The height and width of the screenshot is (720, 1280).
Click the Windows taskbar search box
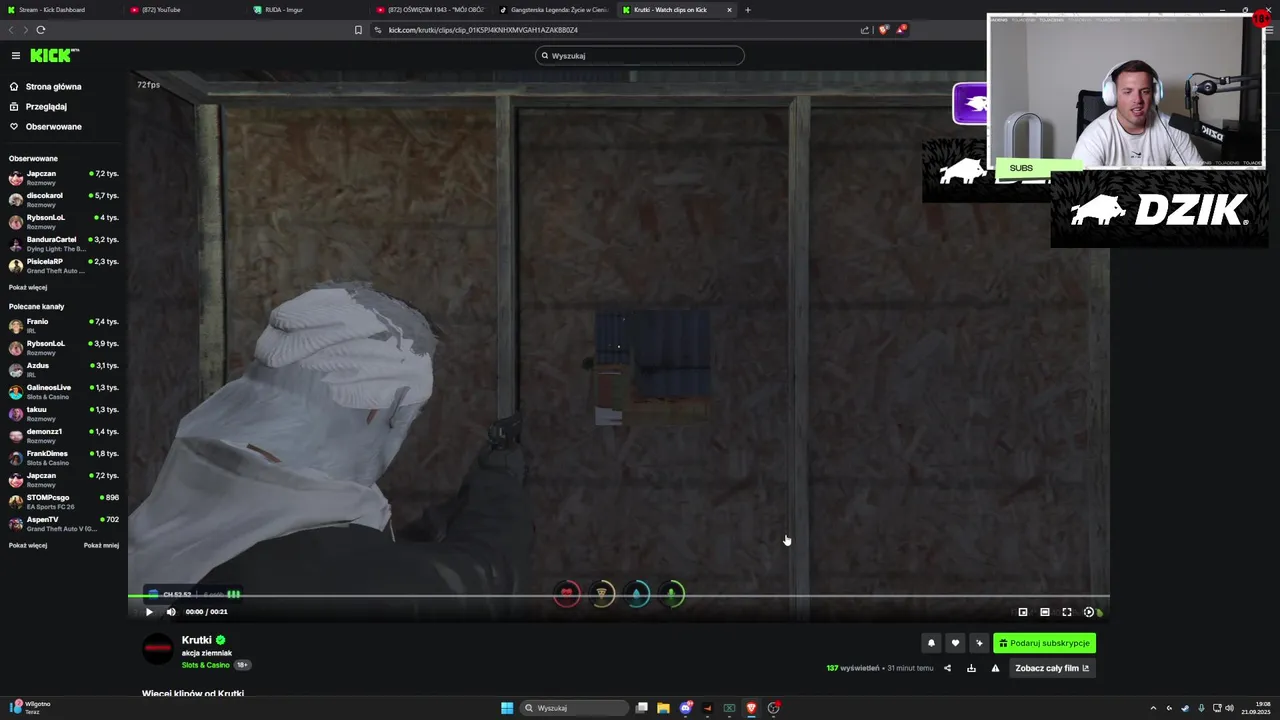click(x=574, y=708)
